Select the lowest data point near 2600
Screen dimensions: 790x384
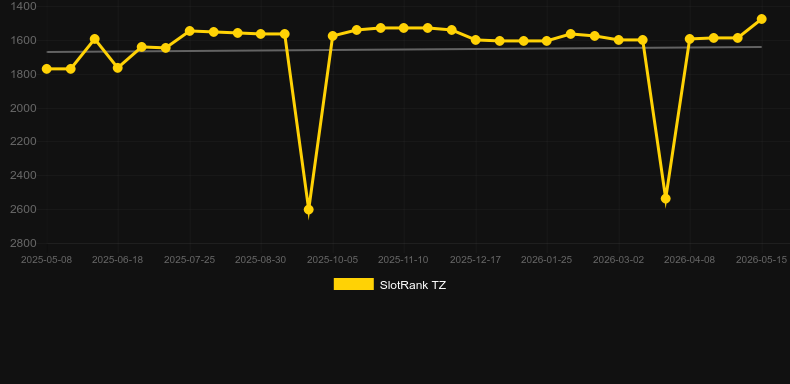[x=309, y=209]
